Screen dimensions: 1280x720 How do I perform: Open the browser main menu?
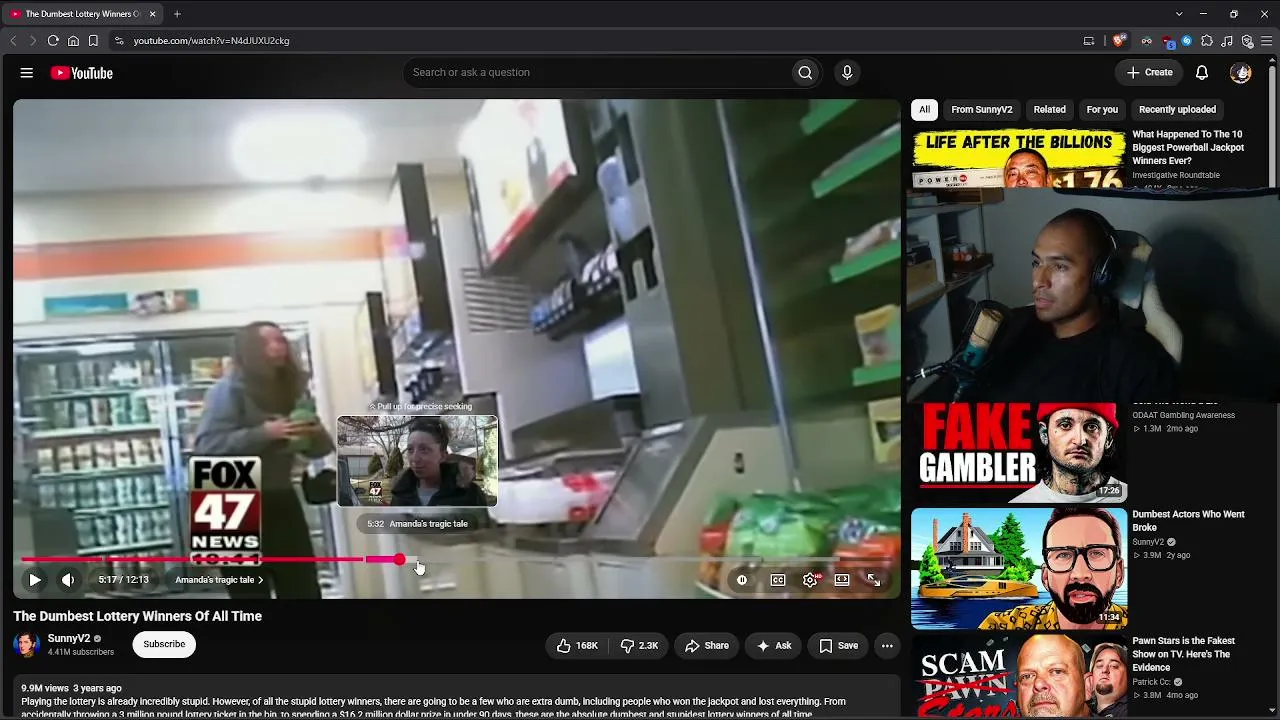tap(1266, 41)
